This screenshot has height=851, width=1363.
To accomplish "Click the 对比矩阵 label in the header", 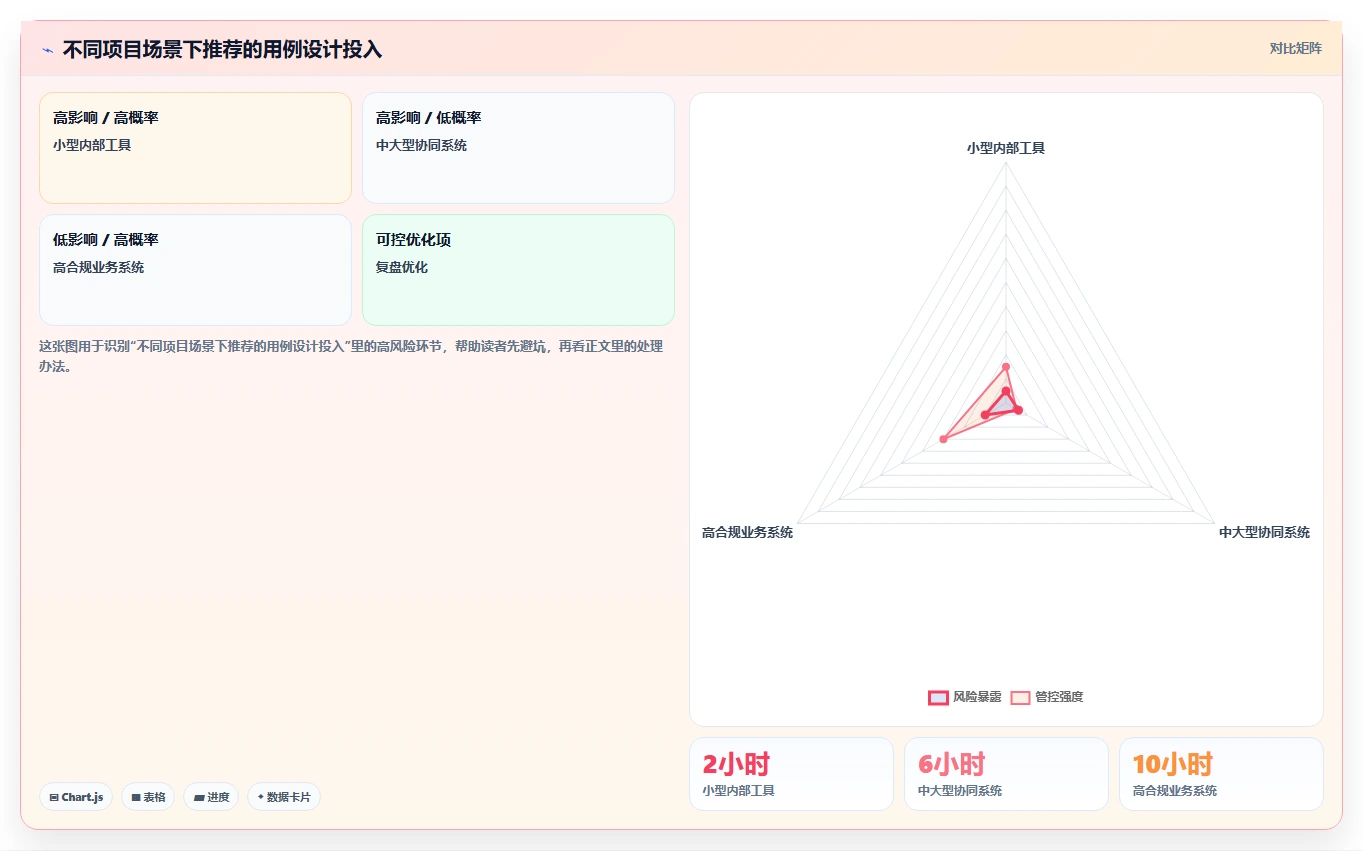I will point(1295,48).
